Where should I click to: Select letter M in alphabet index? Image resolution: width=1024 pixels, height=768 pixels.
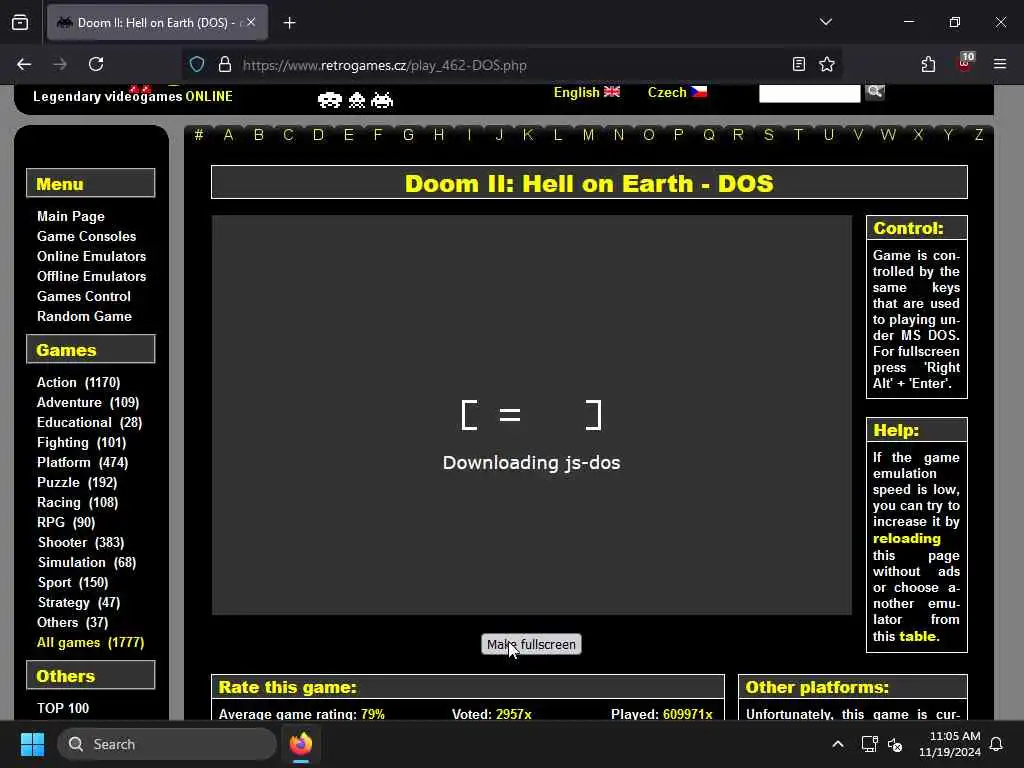pyautogui.click(x=588, y=135)
